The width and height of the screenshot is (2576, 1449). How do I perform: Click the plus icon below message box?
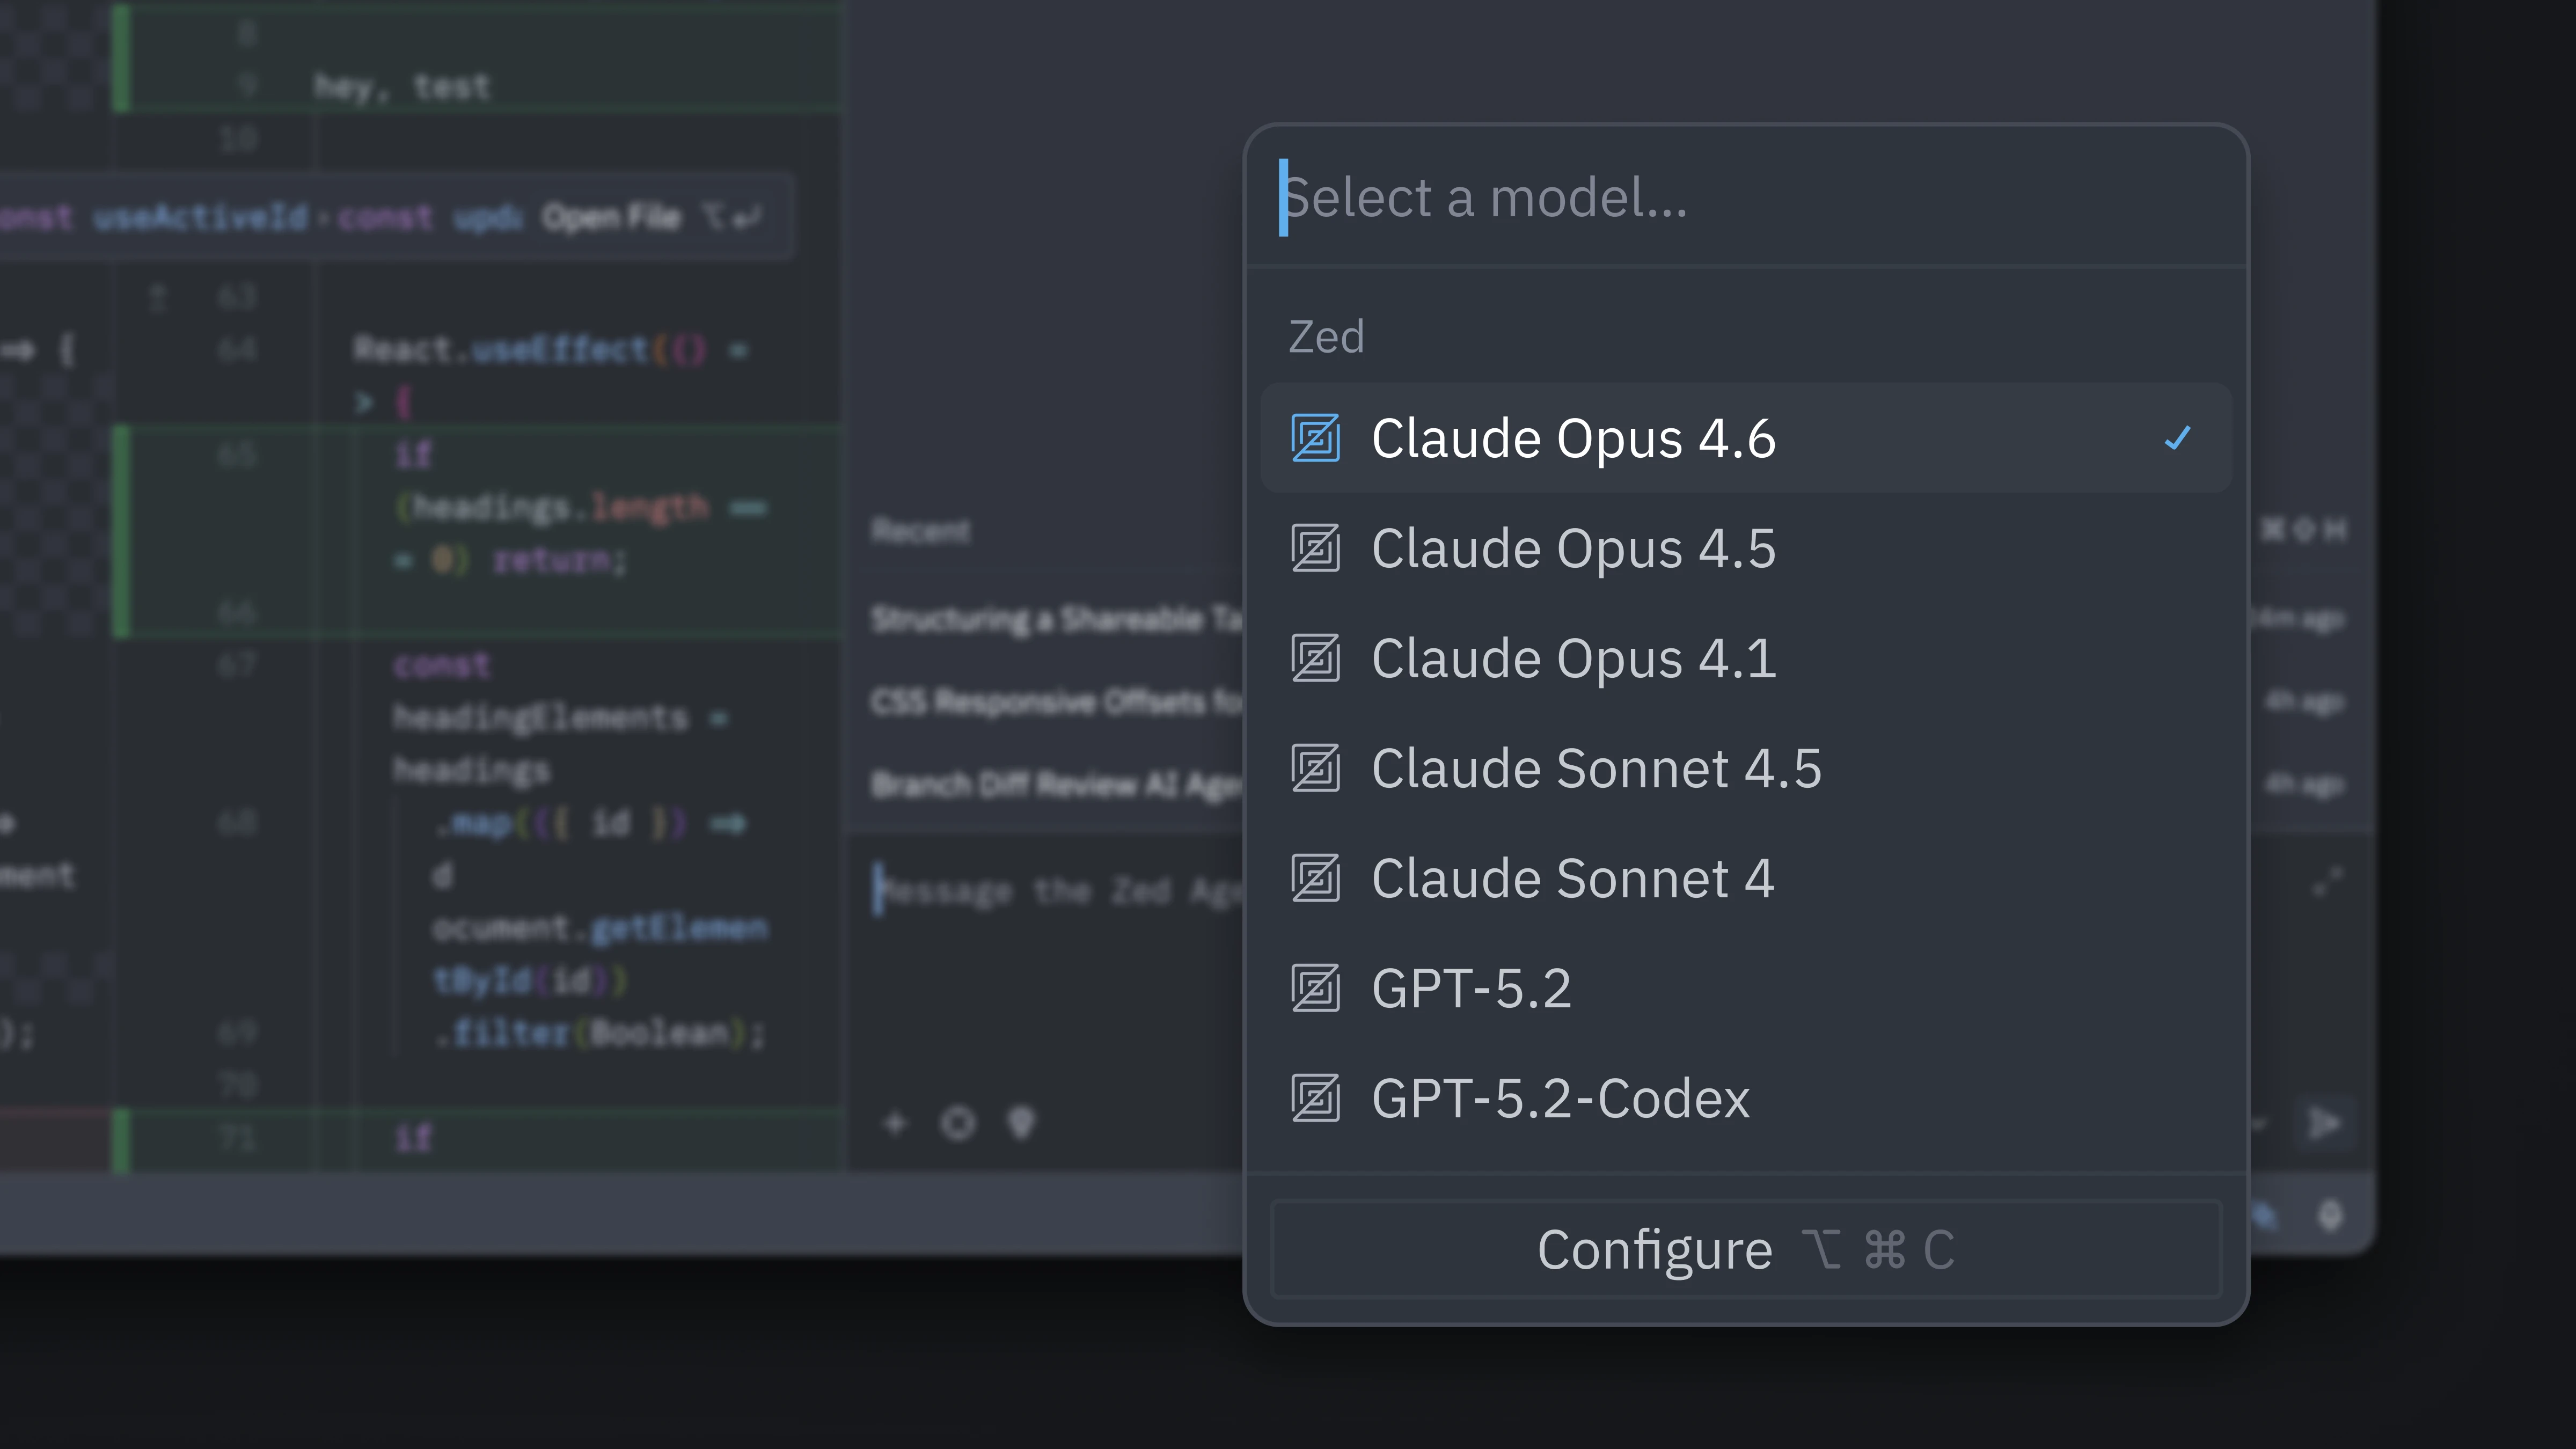(895, 1124)
